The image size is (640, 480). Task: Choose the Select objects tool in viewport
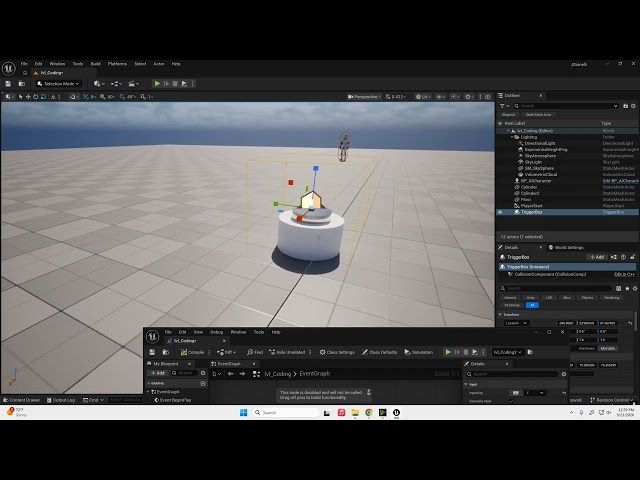[21, 97]
